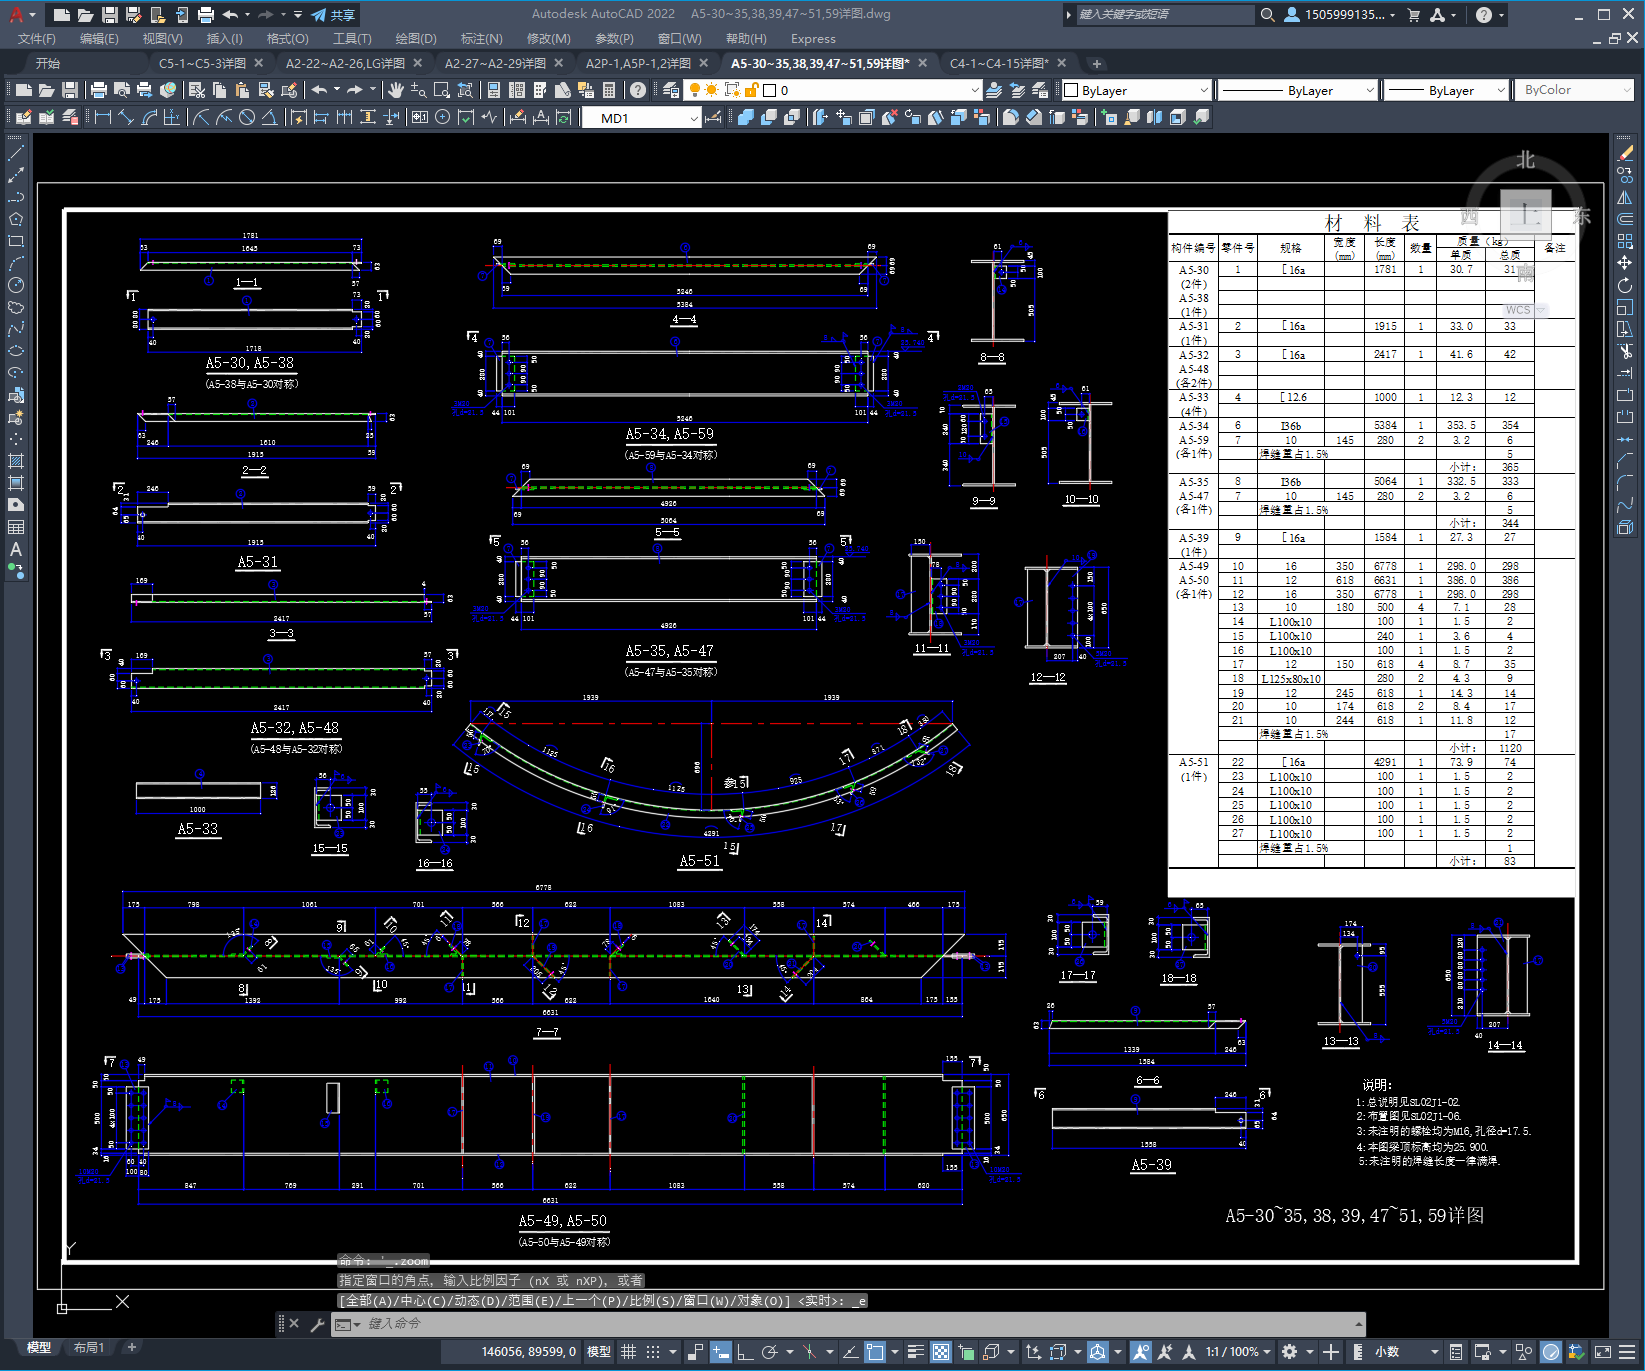
Task: Click Linear dimension tool icon
Action: pyautogui.click(x=102, y=118)
